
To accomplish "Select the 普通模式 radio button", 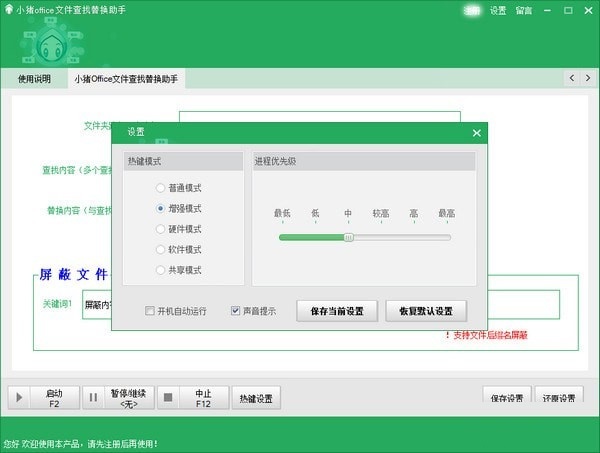I will point(161,188).
